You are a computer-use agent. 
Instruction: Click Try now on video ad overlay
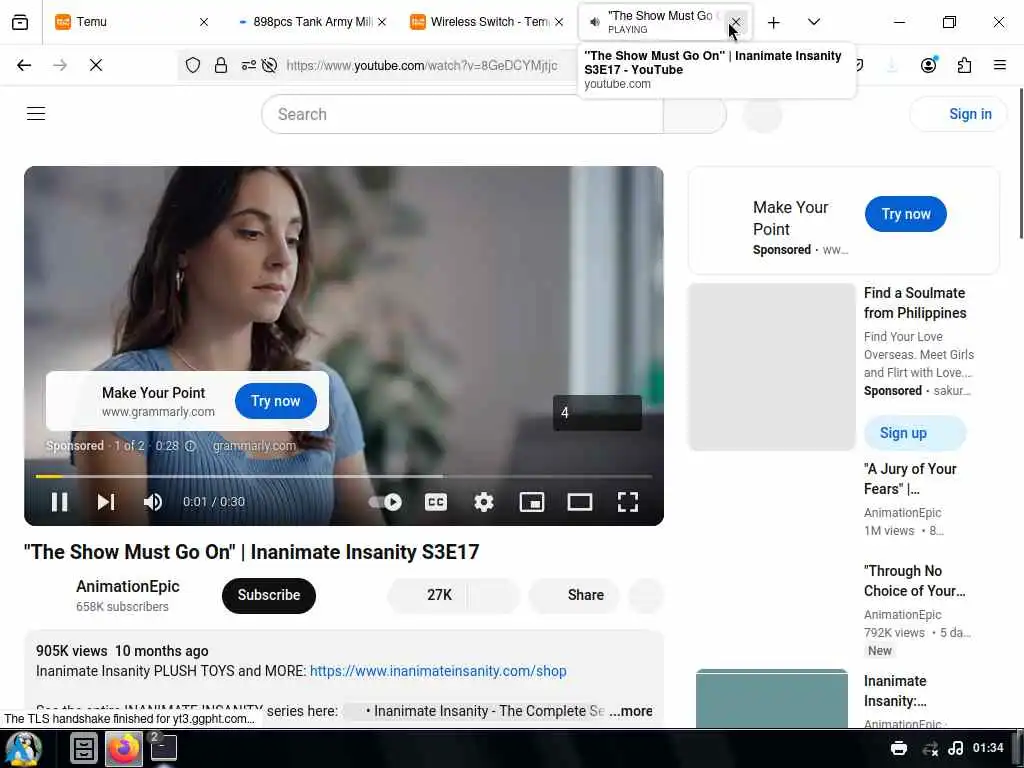(276, 401)
